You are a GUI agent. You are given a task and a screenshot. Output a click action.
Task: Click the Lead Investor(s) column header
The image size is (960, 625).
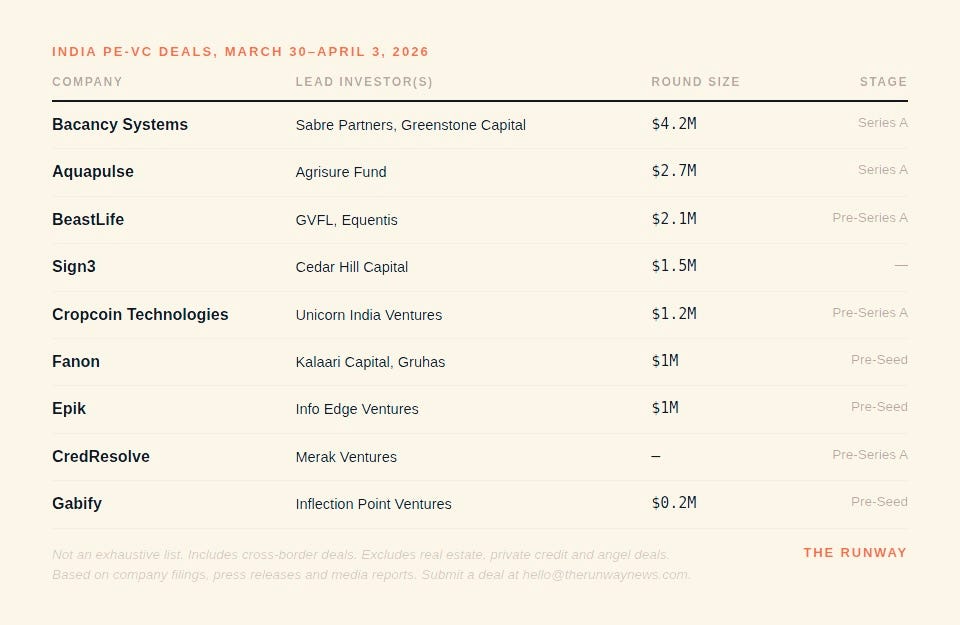point(364,81)
